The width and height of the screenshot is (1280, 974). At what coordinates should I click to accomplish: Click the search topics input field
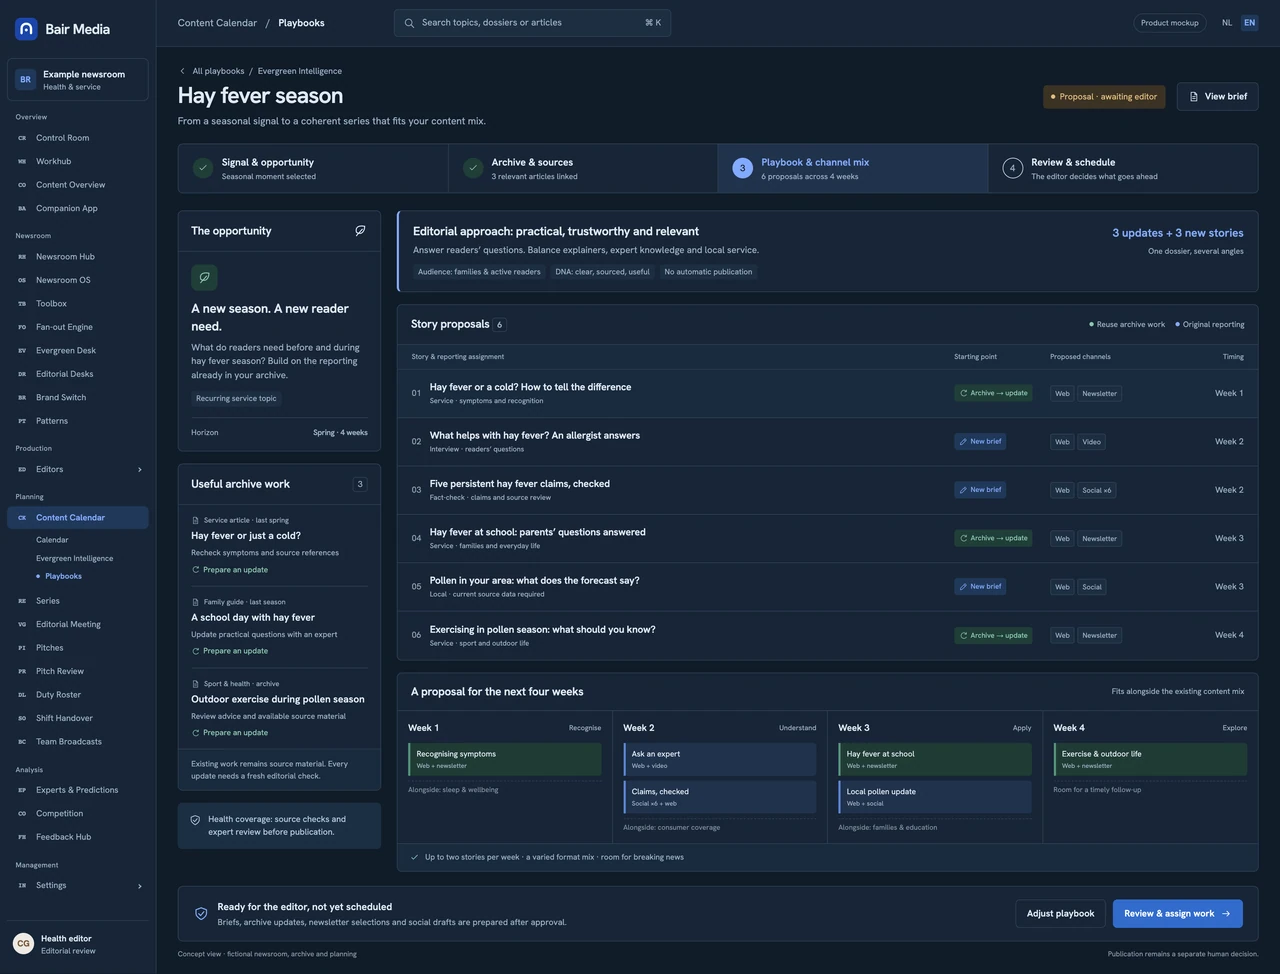point(532,23)
